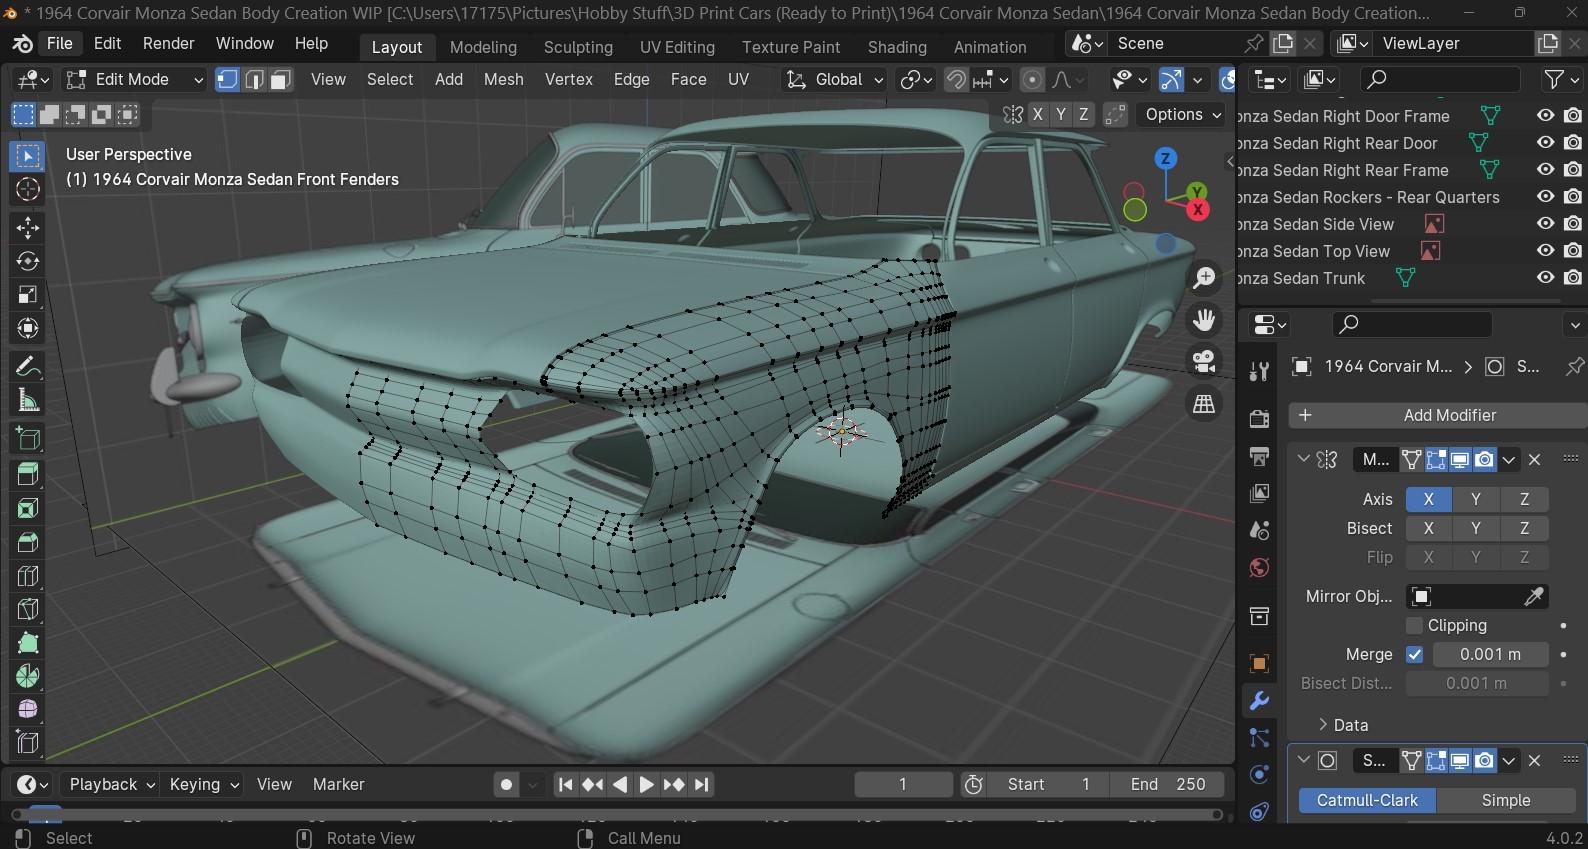Viewport: 1588px width, 849px height.
Task: Toggle the camera view icon
Action: click(x=1204, y=362)
